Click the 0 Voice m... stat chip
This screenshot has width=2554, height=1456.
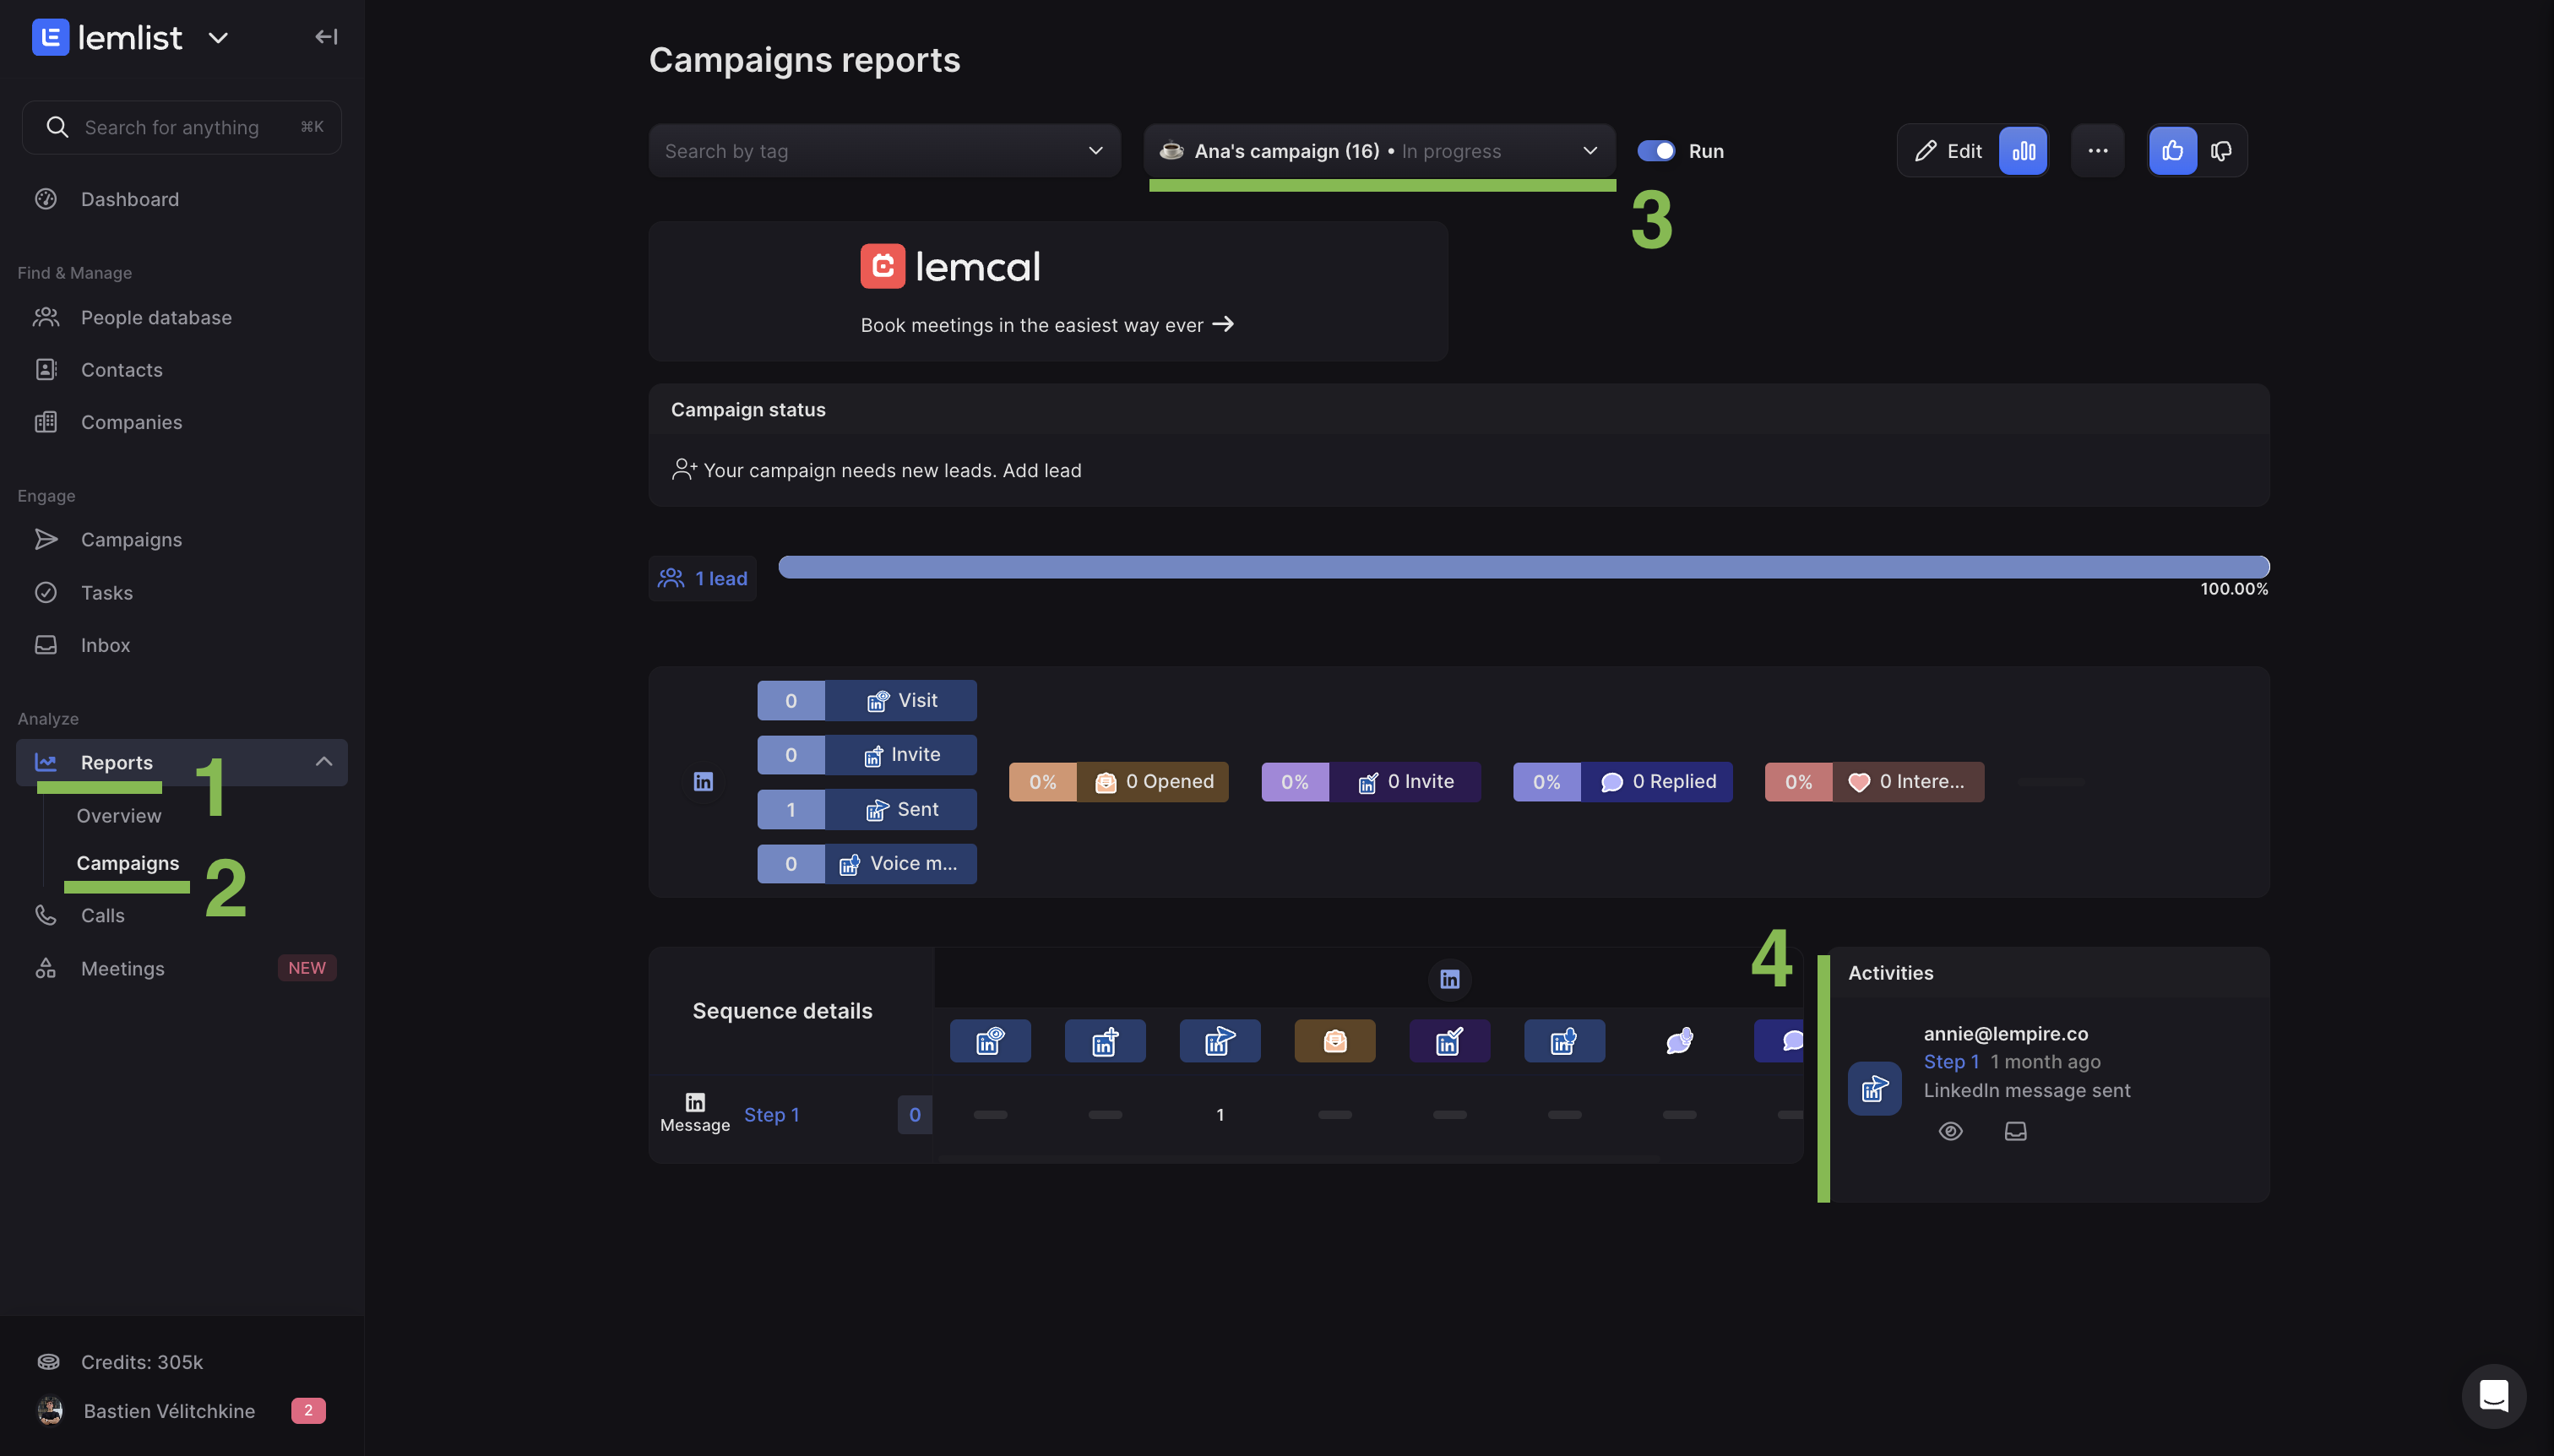coord(867,864)
